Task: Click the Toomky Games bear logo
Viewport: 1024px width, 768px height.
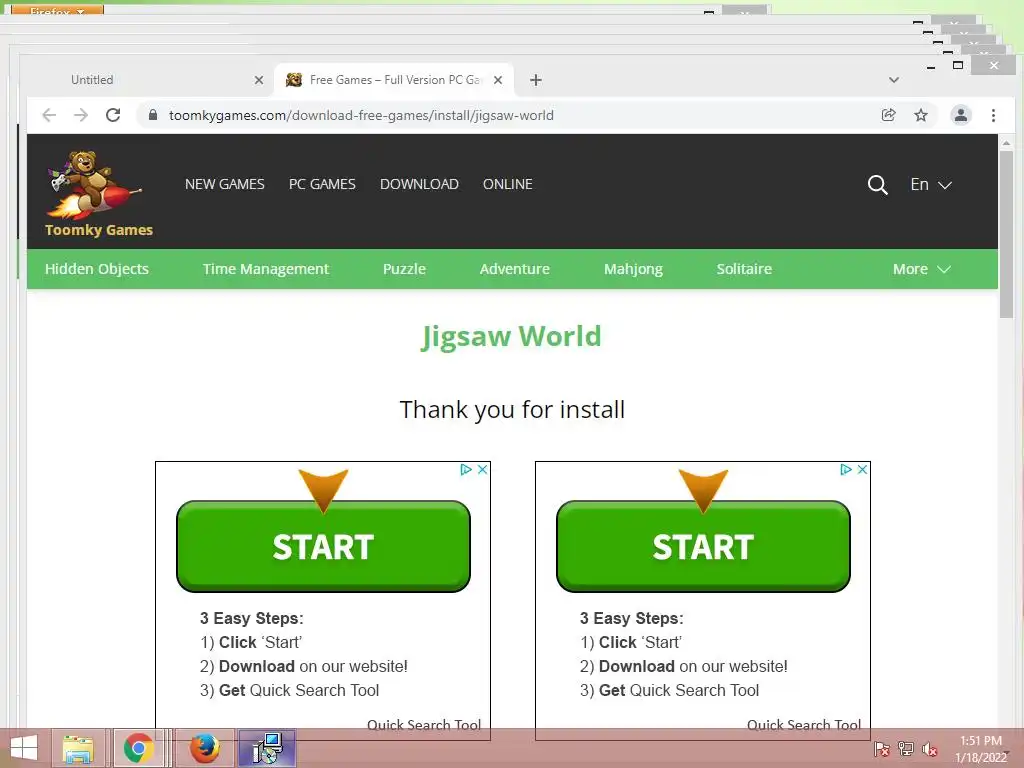Action: (x=98, y=193)
